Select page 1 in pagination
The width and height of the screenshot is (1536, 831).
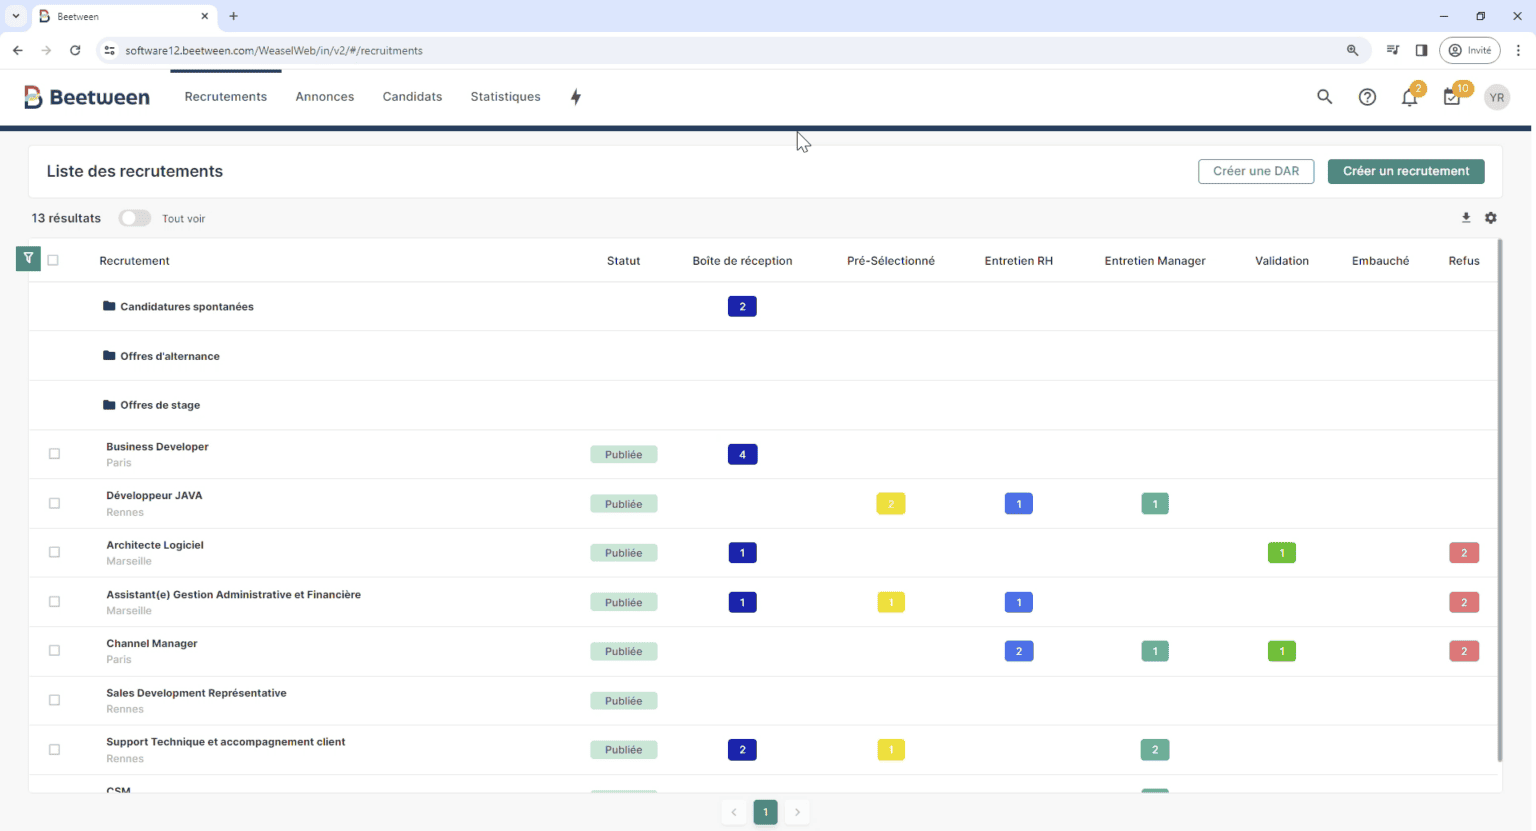coord(766,812)
